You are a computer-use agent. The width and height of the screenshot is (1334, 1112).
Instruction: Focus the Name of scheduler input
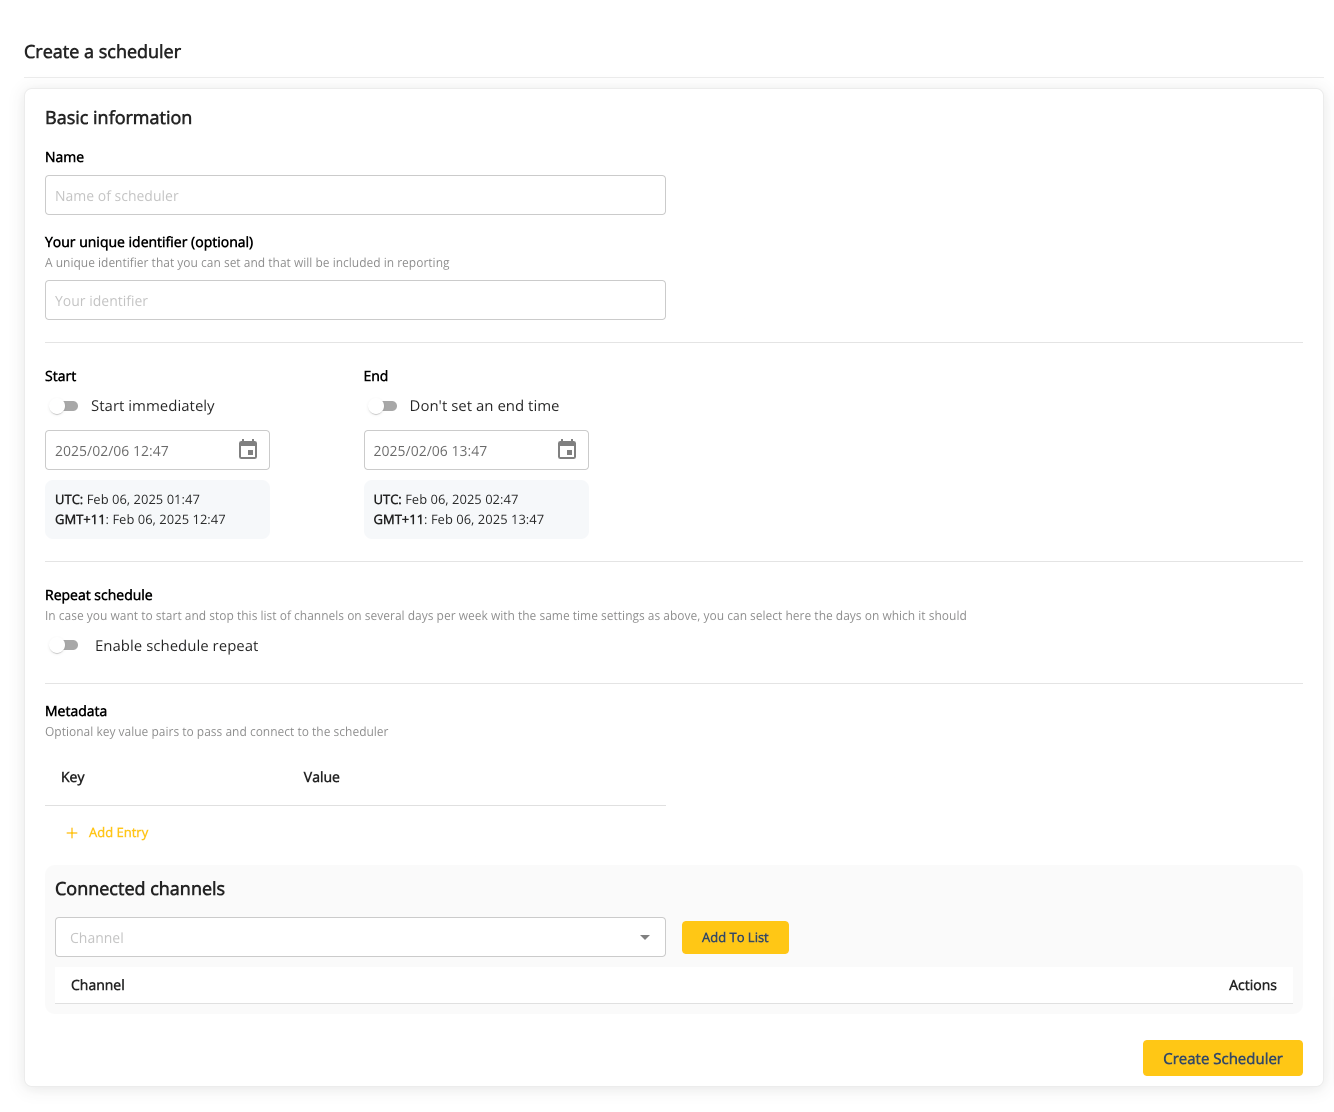point(355,195)
